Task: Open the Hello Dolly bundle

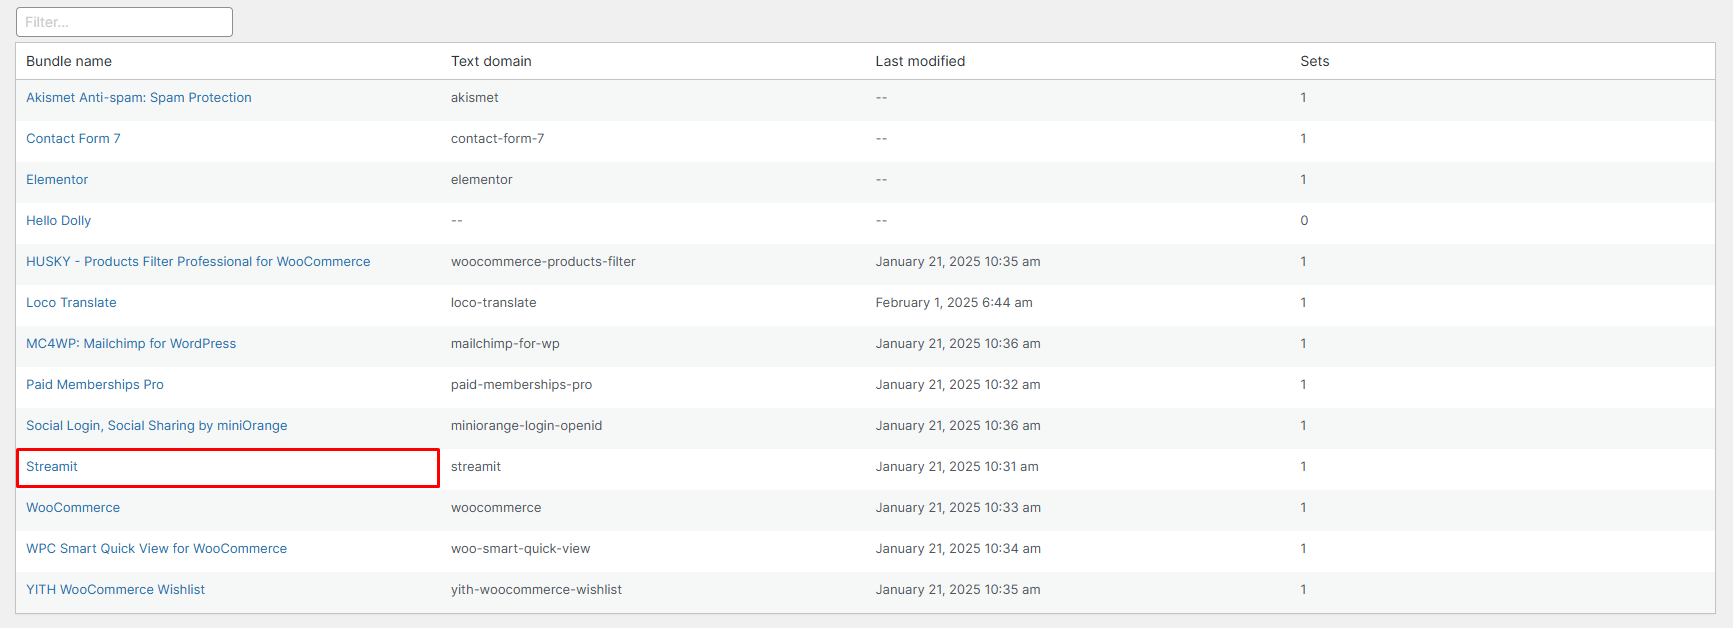Action: pos(58,220)
